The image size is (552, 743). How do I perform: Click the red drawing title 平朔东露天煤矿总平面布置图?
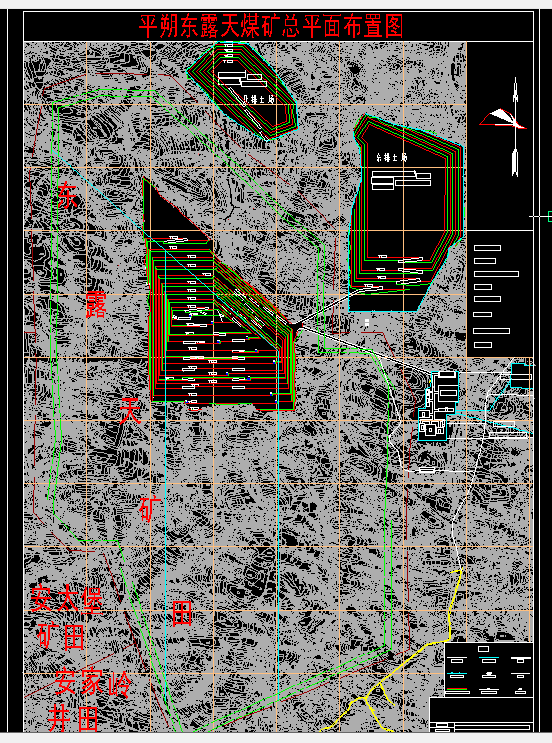(x=271, y=27)
